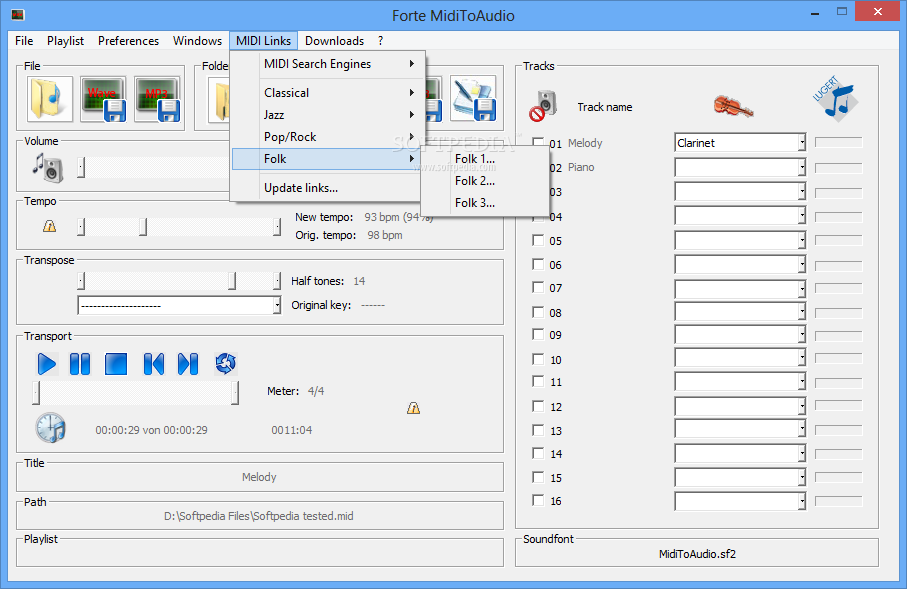Viewport: 907px width, 589px height.
Task: Open instrument dropdown for track 05
Action: [802, 240]
